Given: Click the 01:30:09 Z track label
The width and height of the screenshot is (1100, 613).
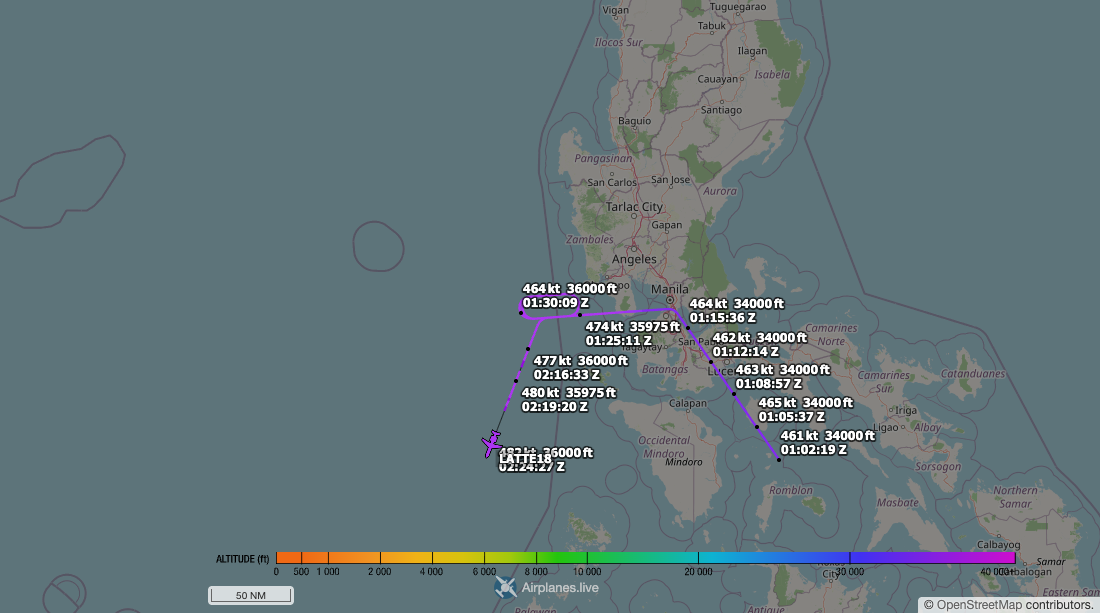Looking at the screenshot, I should (556, 303).
